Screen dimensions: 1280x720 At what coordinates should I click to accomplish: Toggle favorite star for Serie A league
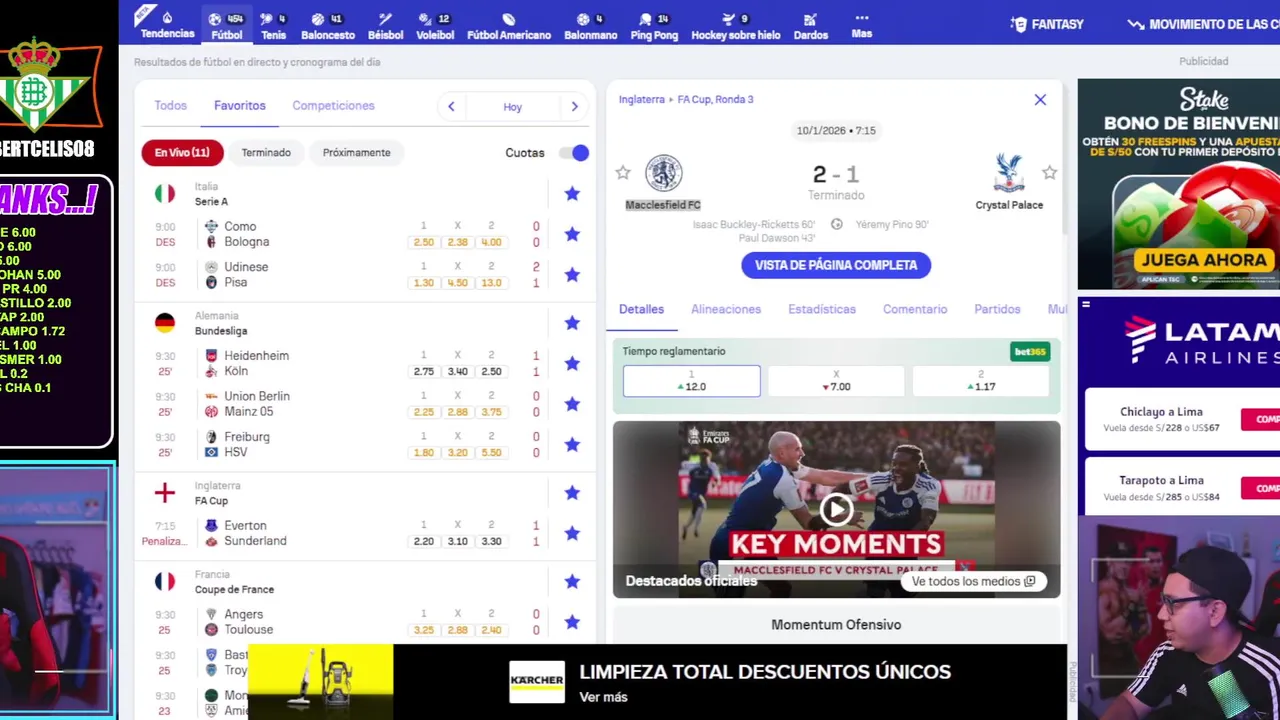point(572,194)
